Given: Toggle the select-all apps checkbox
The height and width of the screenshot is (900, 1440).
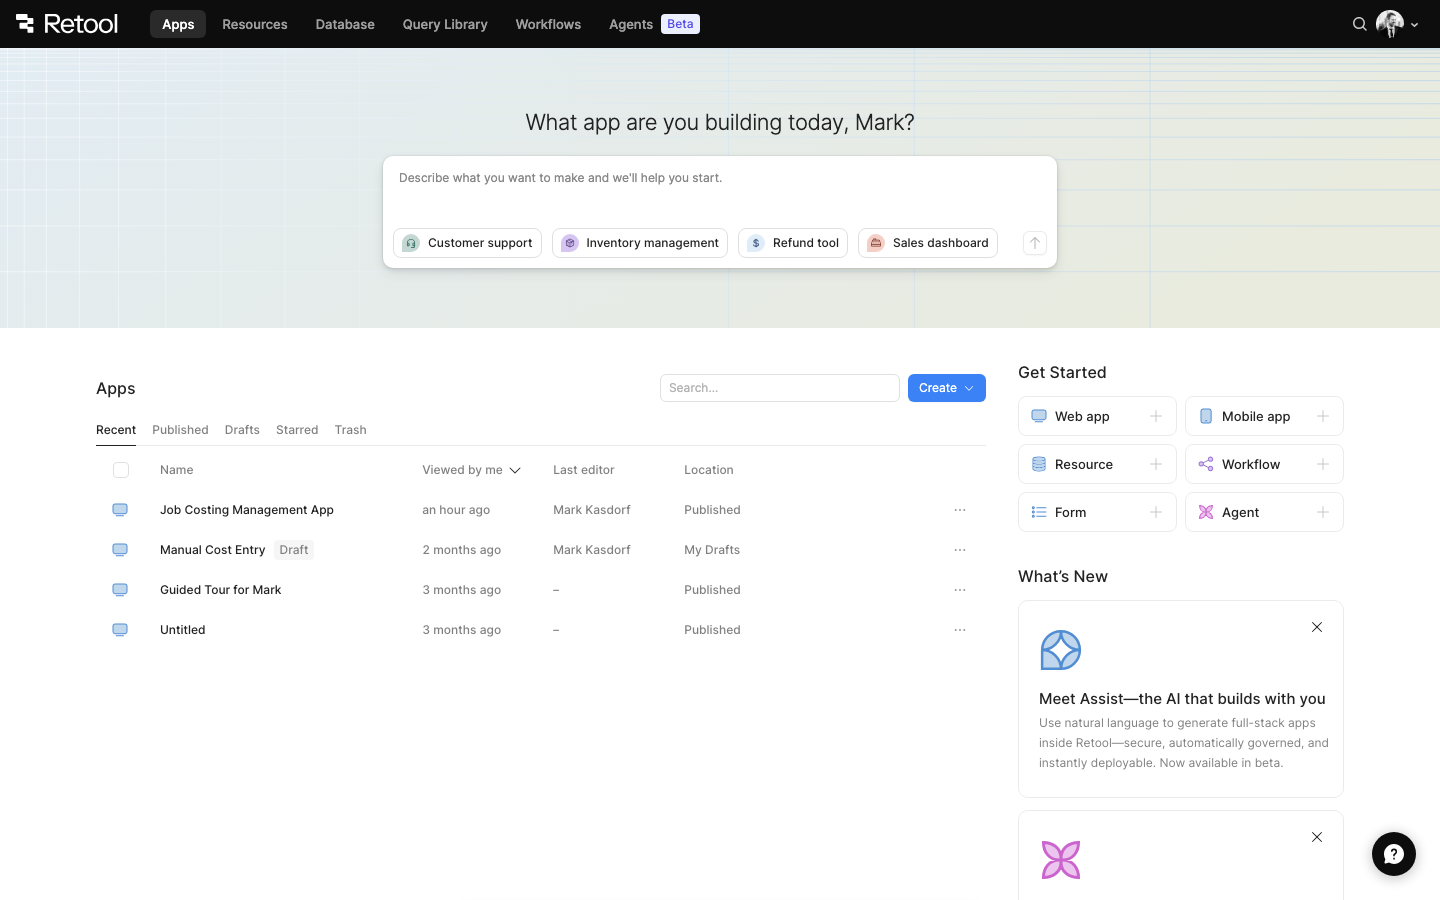Looking at the screenshot, I should (x=121, y=470).
